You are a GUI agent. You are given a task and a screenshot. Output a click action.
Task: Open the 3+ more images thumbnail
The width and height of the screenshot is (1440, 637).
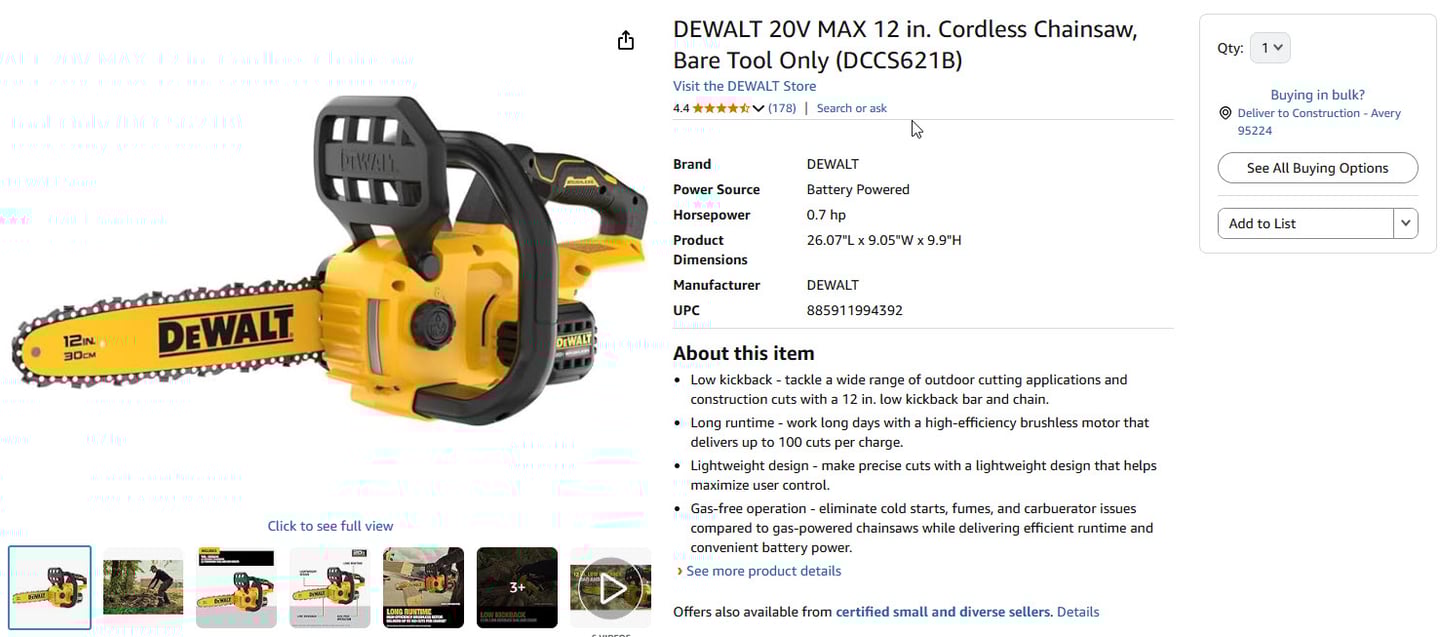tap(517, 588)
